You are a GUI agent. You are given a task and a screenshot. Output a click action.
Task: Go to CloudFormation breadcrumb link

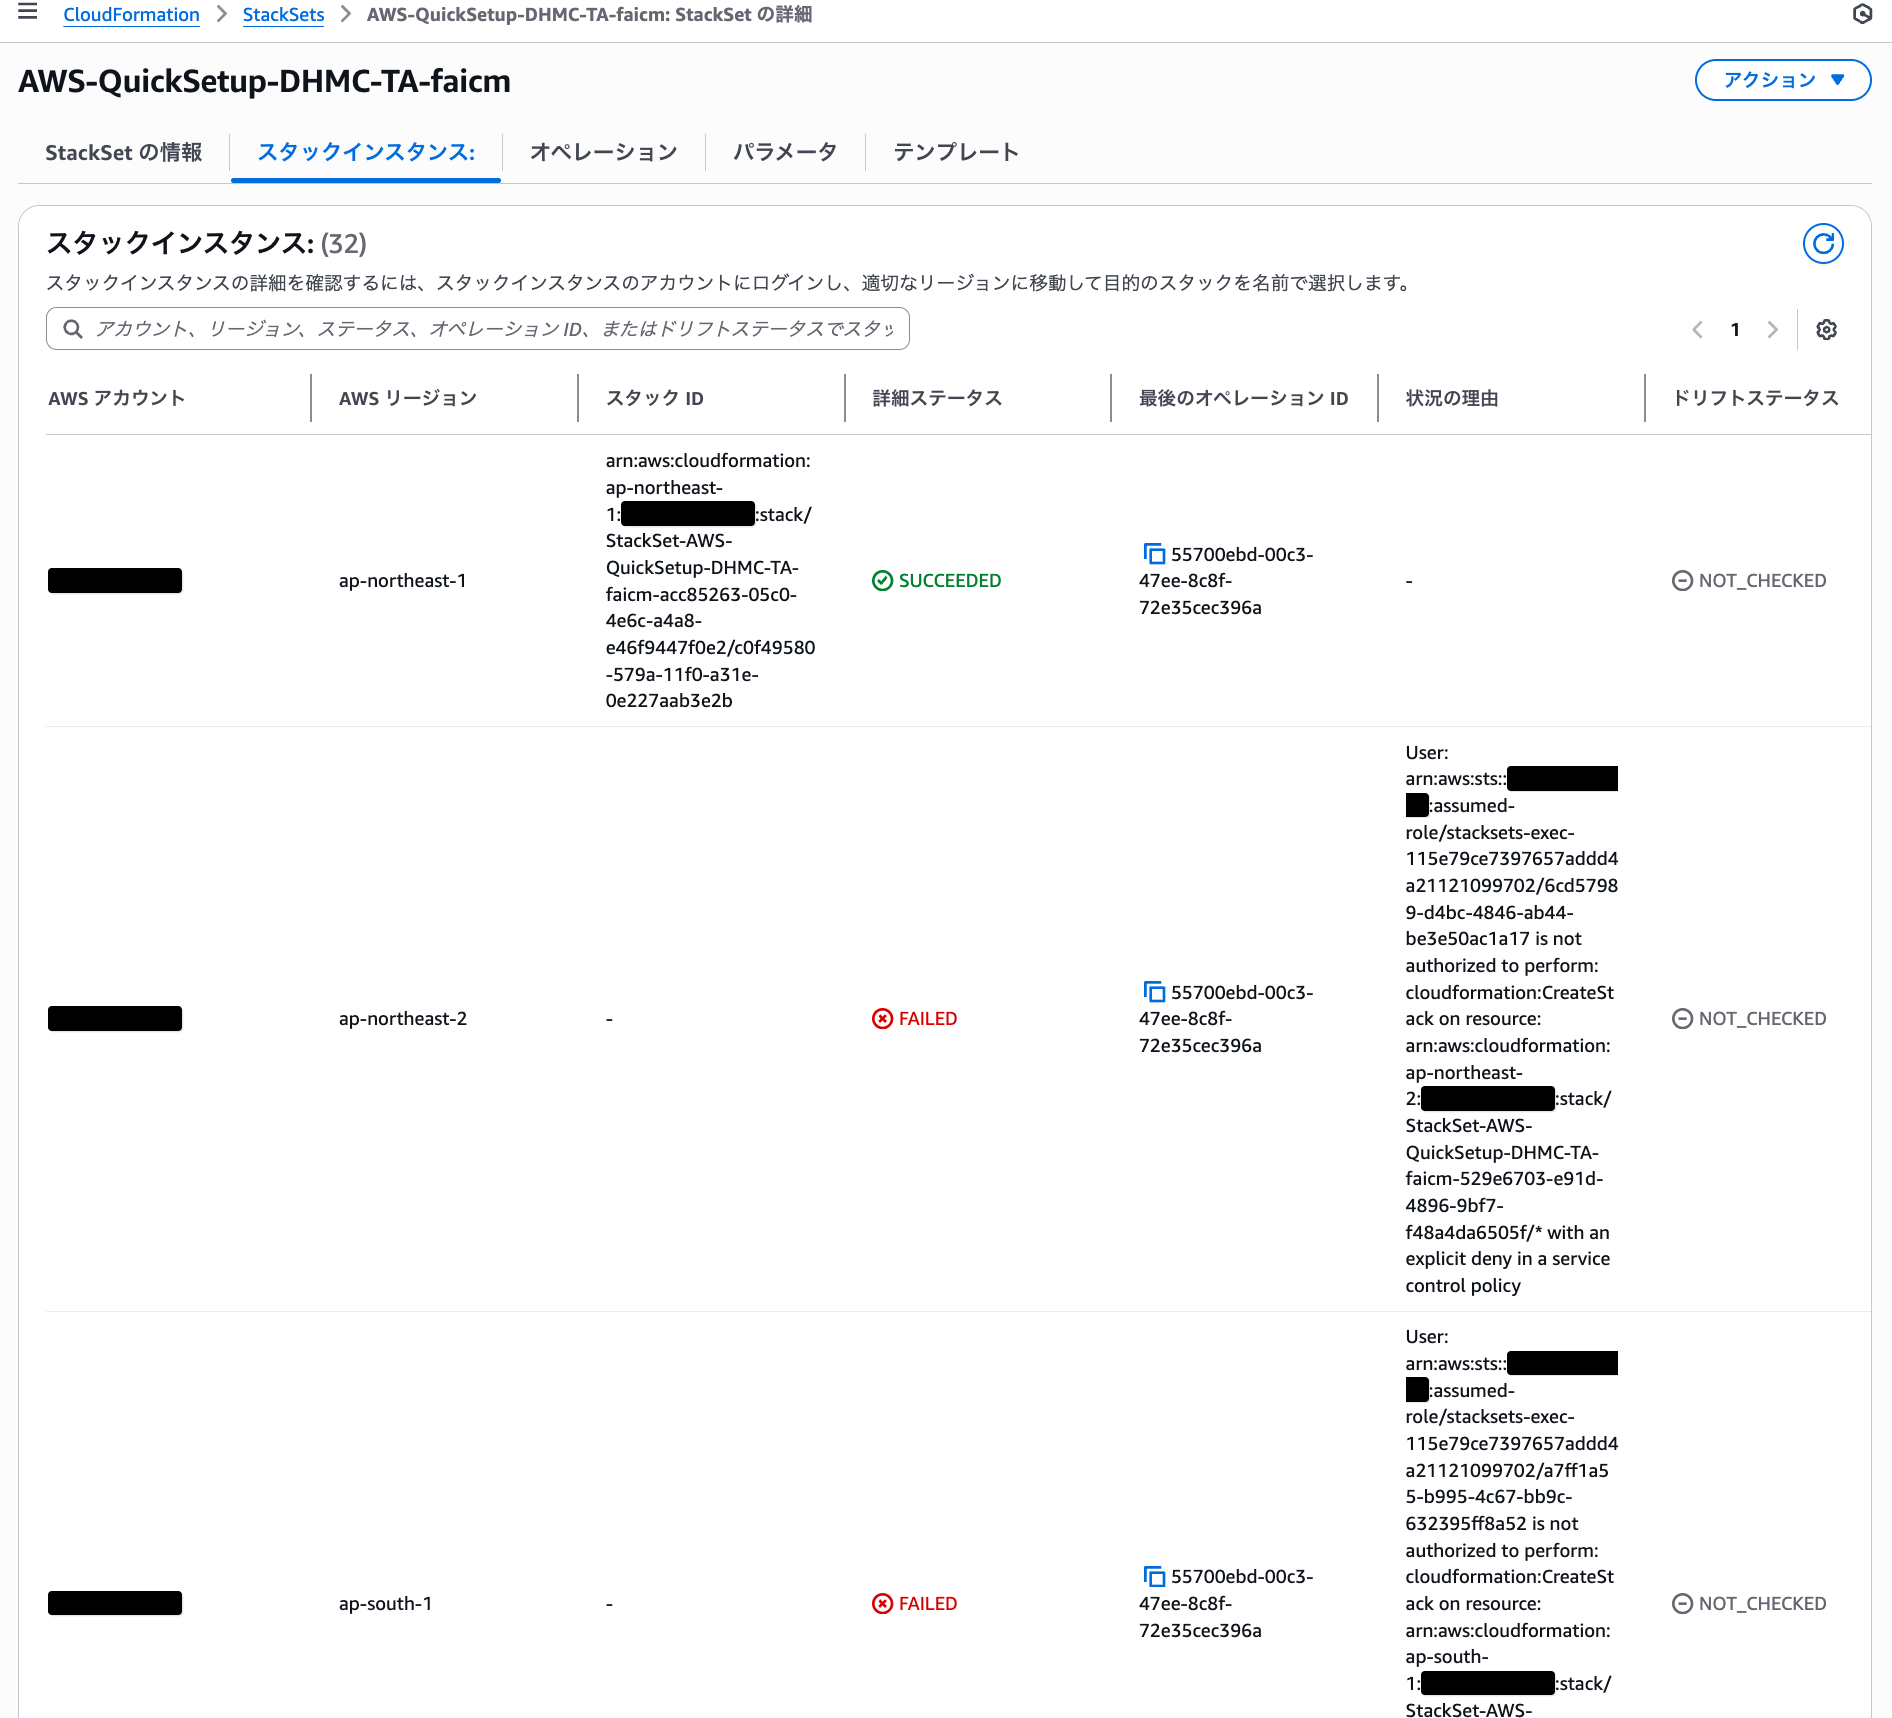(x=131, y=14)
